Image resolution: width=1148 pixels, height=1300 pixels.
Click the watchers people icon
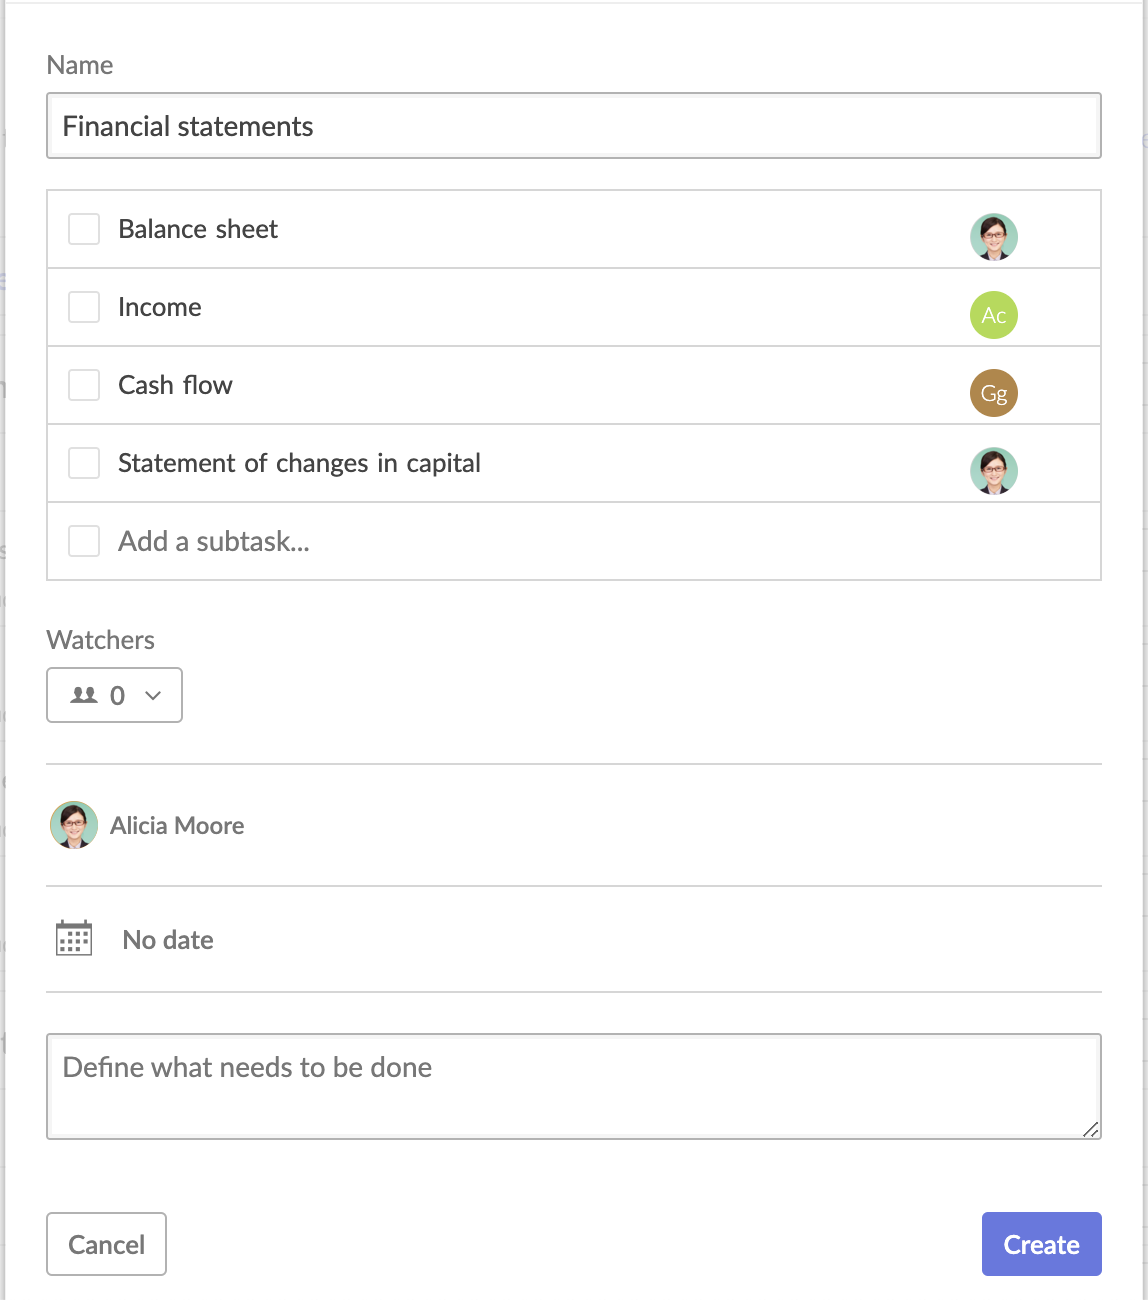click(x=84, y=695)
